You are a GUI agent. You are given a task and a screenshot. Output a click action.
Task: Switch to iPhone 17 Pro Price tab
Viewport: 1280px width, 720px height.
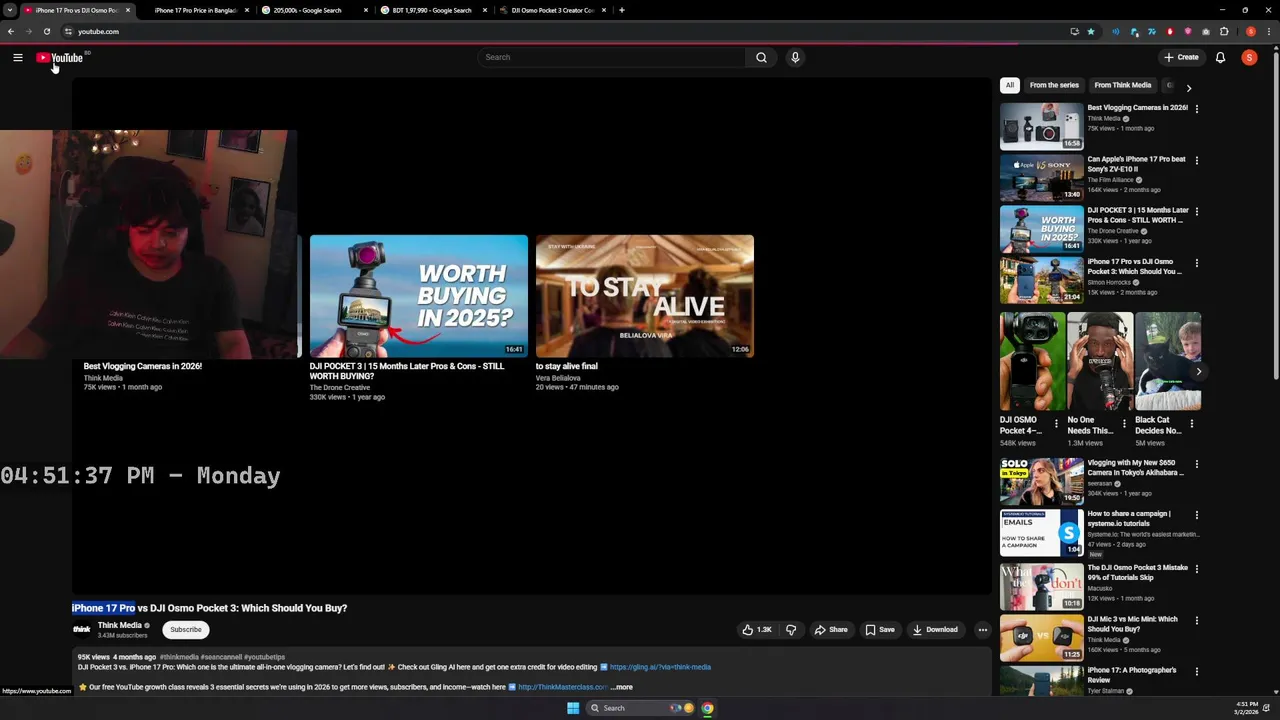[x=195, y=10]
